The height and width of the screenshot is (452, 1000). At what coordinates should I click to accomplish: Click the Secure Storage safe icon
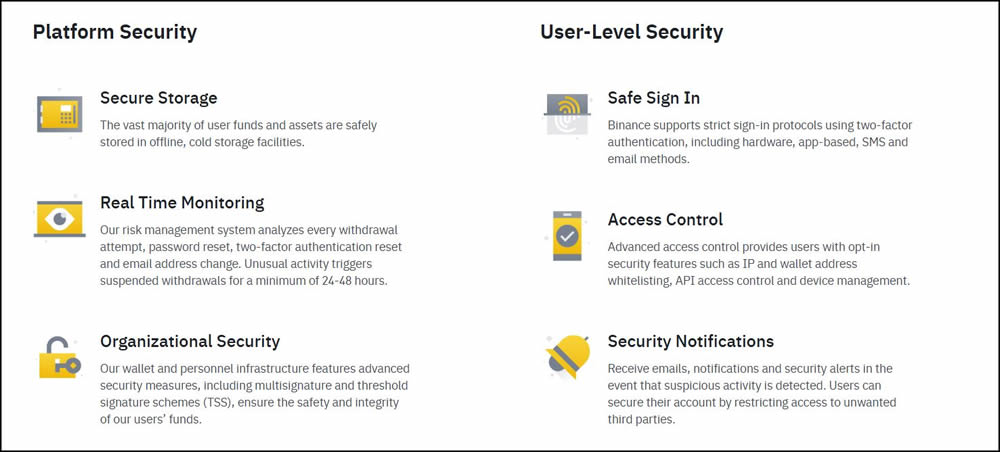[59, 115]
